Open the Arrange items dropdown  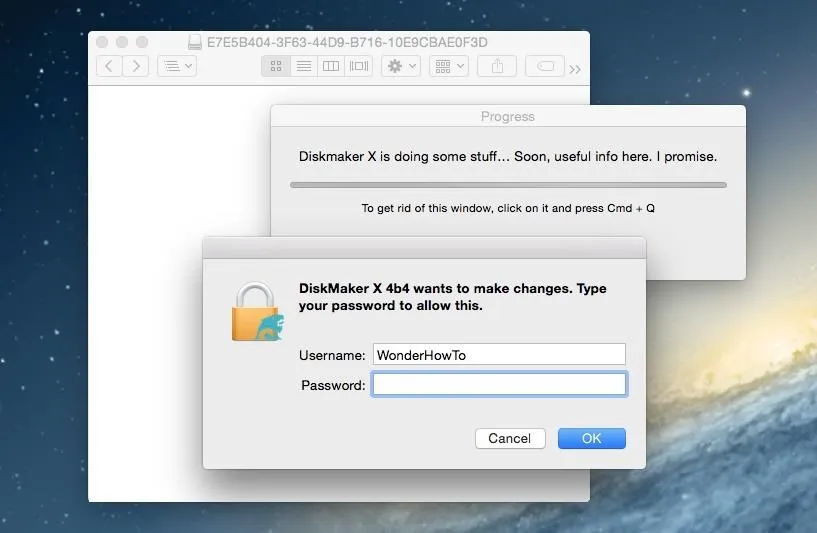[448, 66]
